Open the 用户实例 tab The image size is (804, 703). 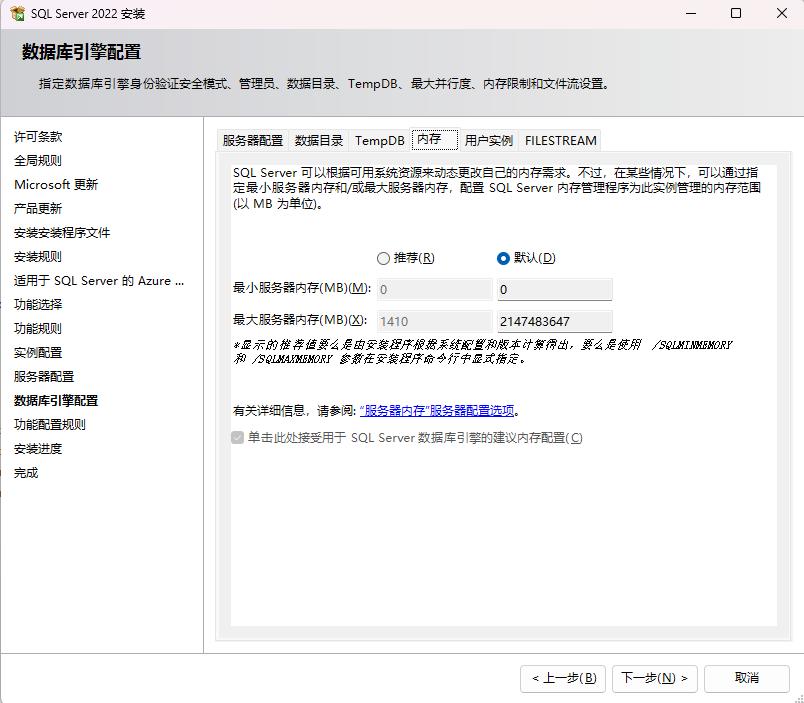(489, 141)
